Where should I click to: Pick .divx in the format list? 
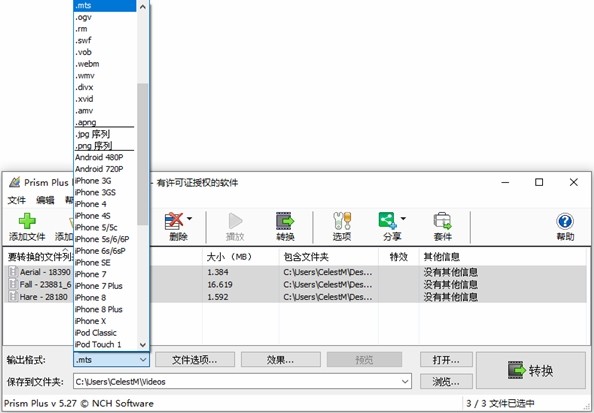105,87
